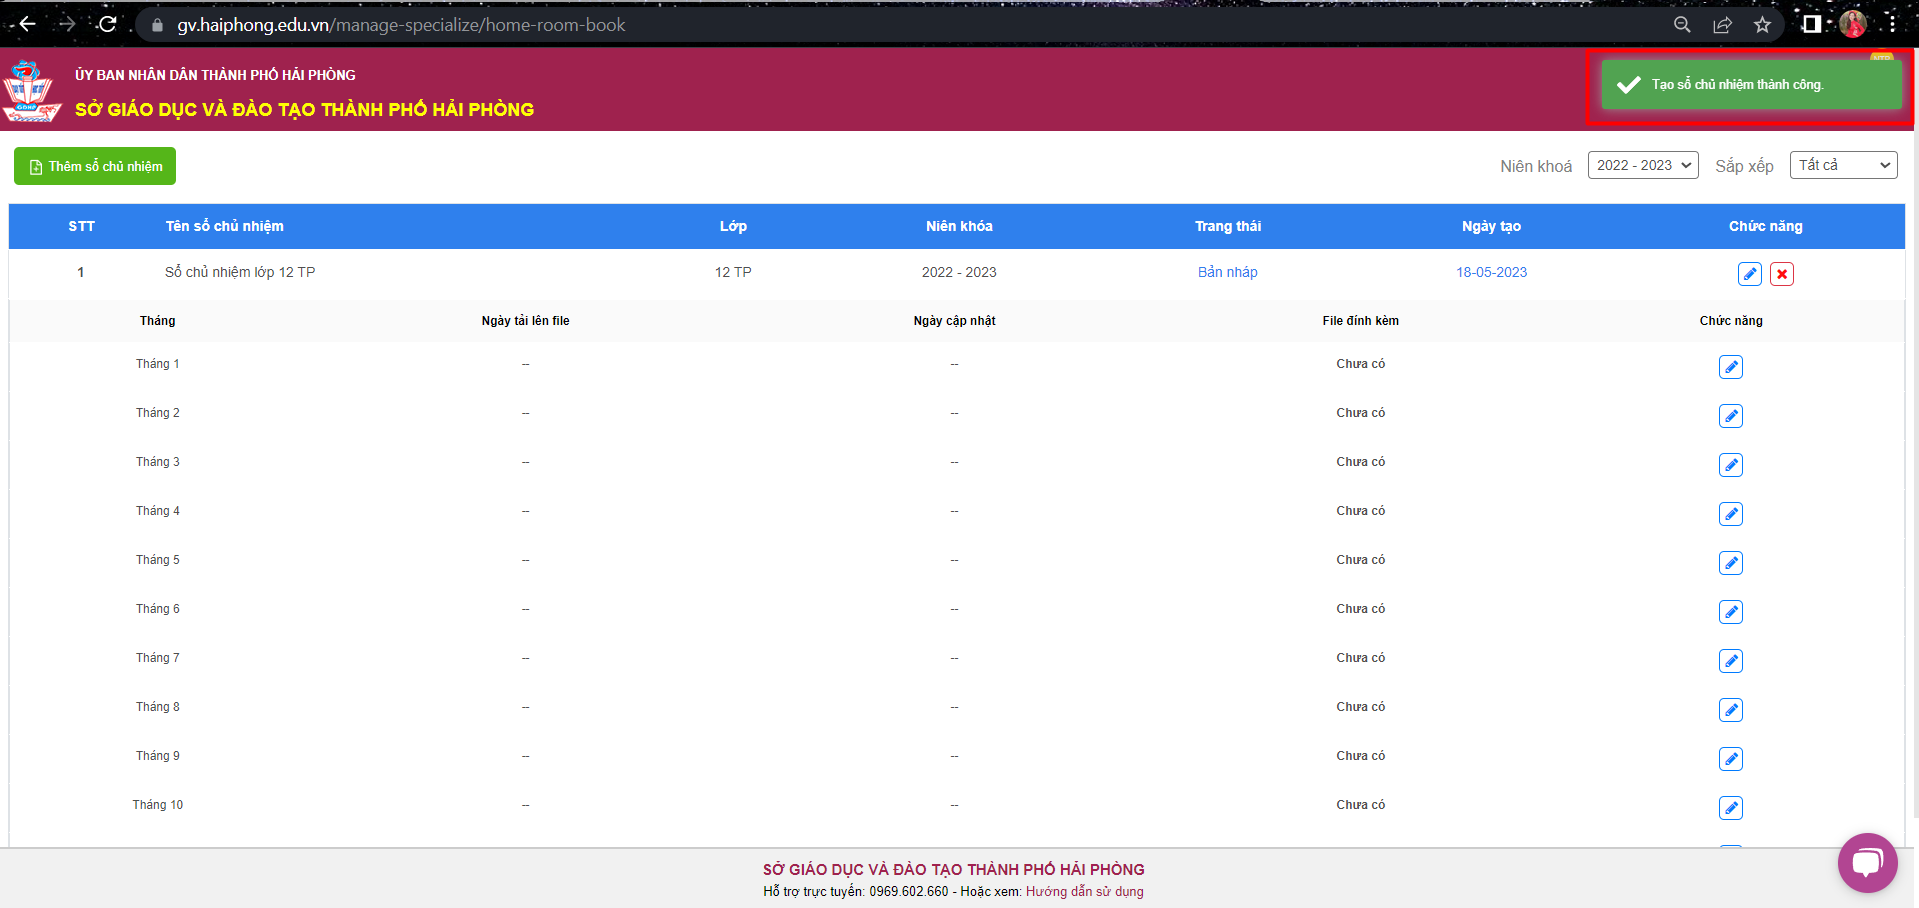Select the edit pencil for Tháng 10
The image size is (1919, 908).
[1730, 808]
